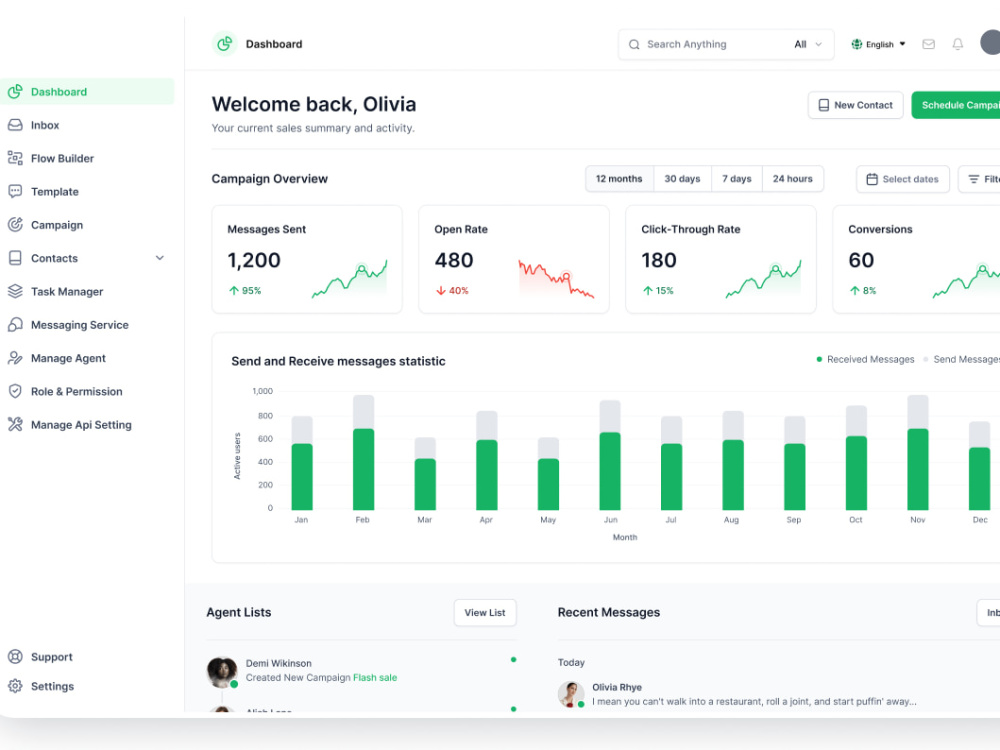This screenshot has width=1000, height=750.
Task: Click the Support lifebuoy icon
Action: pyautogui.click(x=15, y=657)
